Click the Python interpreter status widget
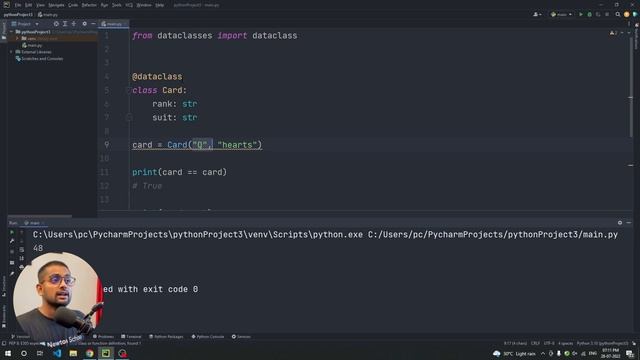This screenshot has width=640, height=360. pos(602,344)
